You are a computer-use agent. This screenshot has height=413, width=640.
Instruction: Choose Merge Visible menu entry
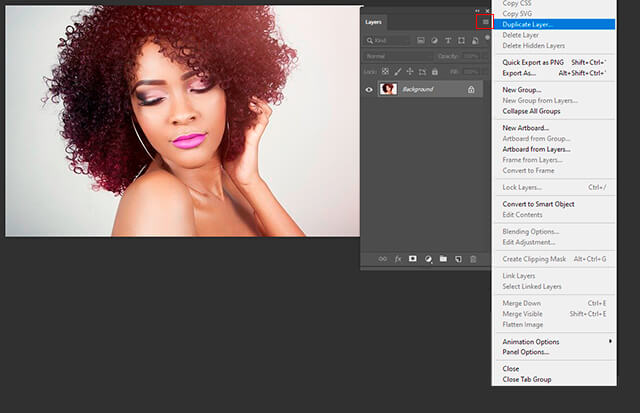coord(554,314)
